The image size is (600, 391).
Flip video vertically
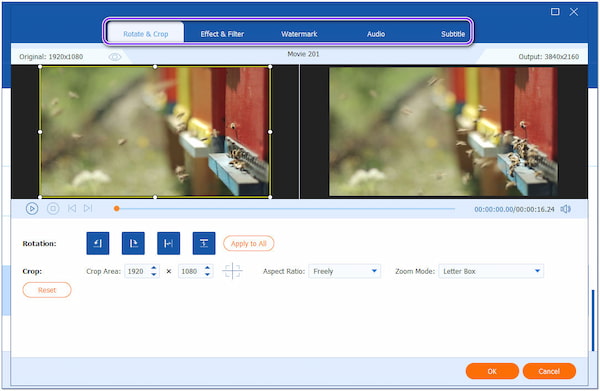(x=204, y=243)
